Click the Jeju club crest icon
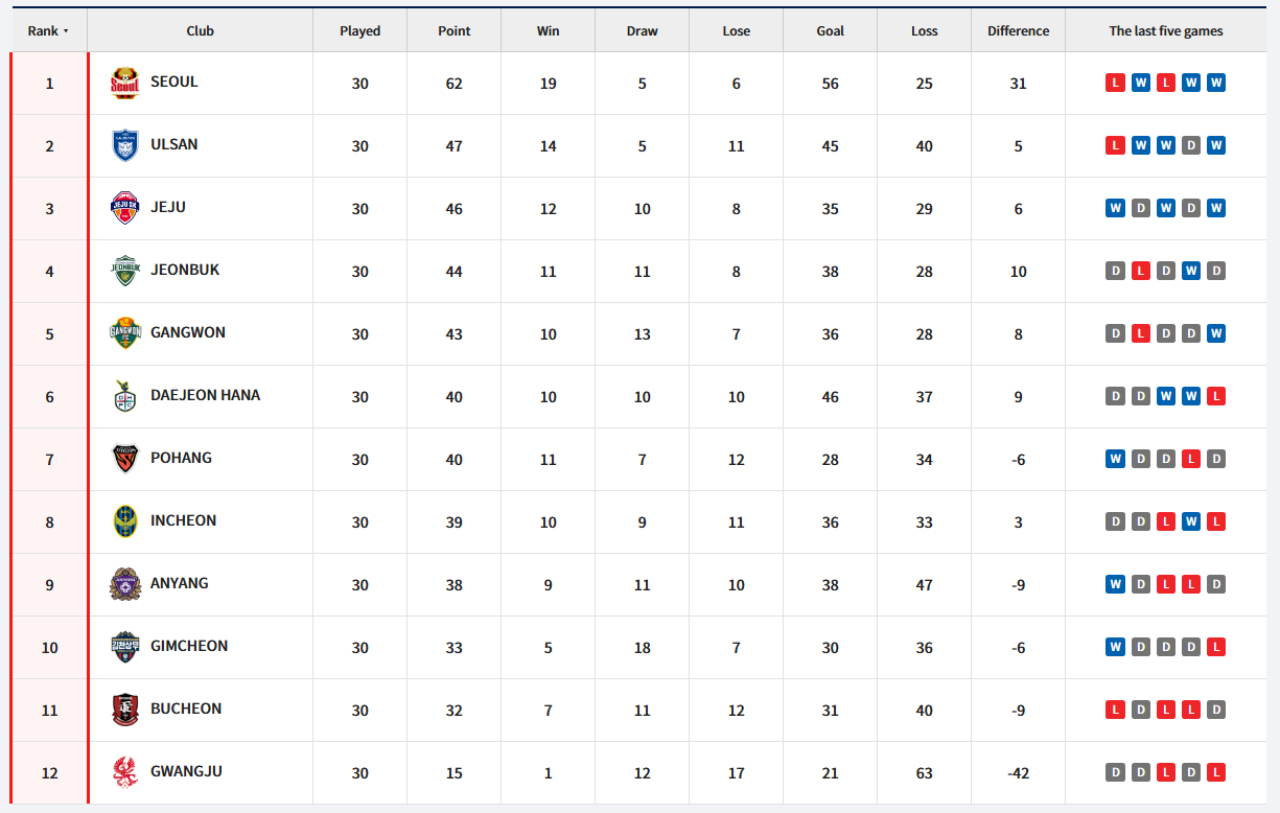The height and width of the screenshot is (813, 1280). pyautogui.click(x=125, y=208)
